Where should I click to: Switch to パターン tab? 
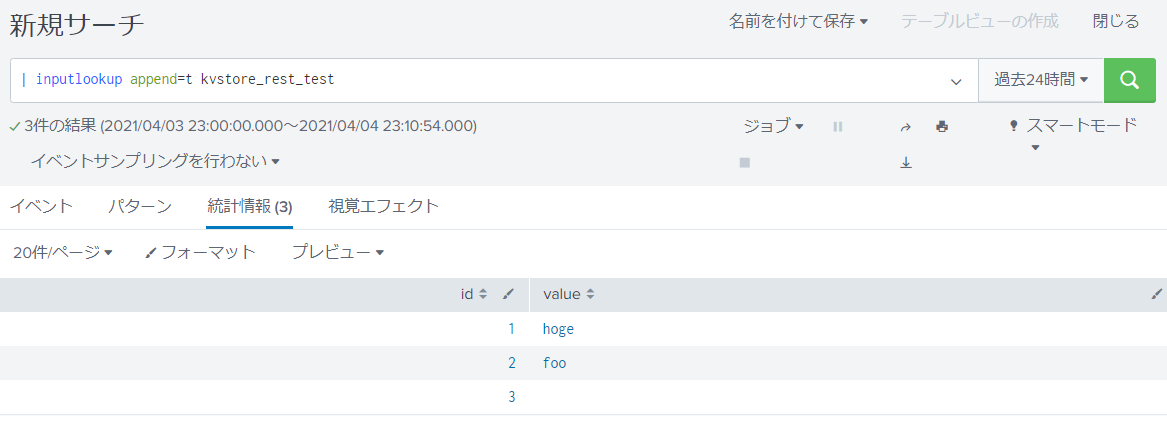(x=140, y=207)
